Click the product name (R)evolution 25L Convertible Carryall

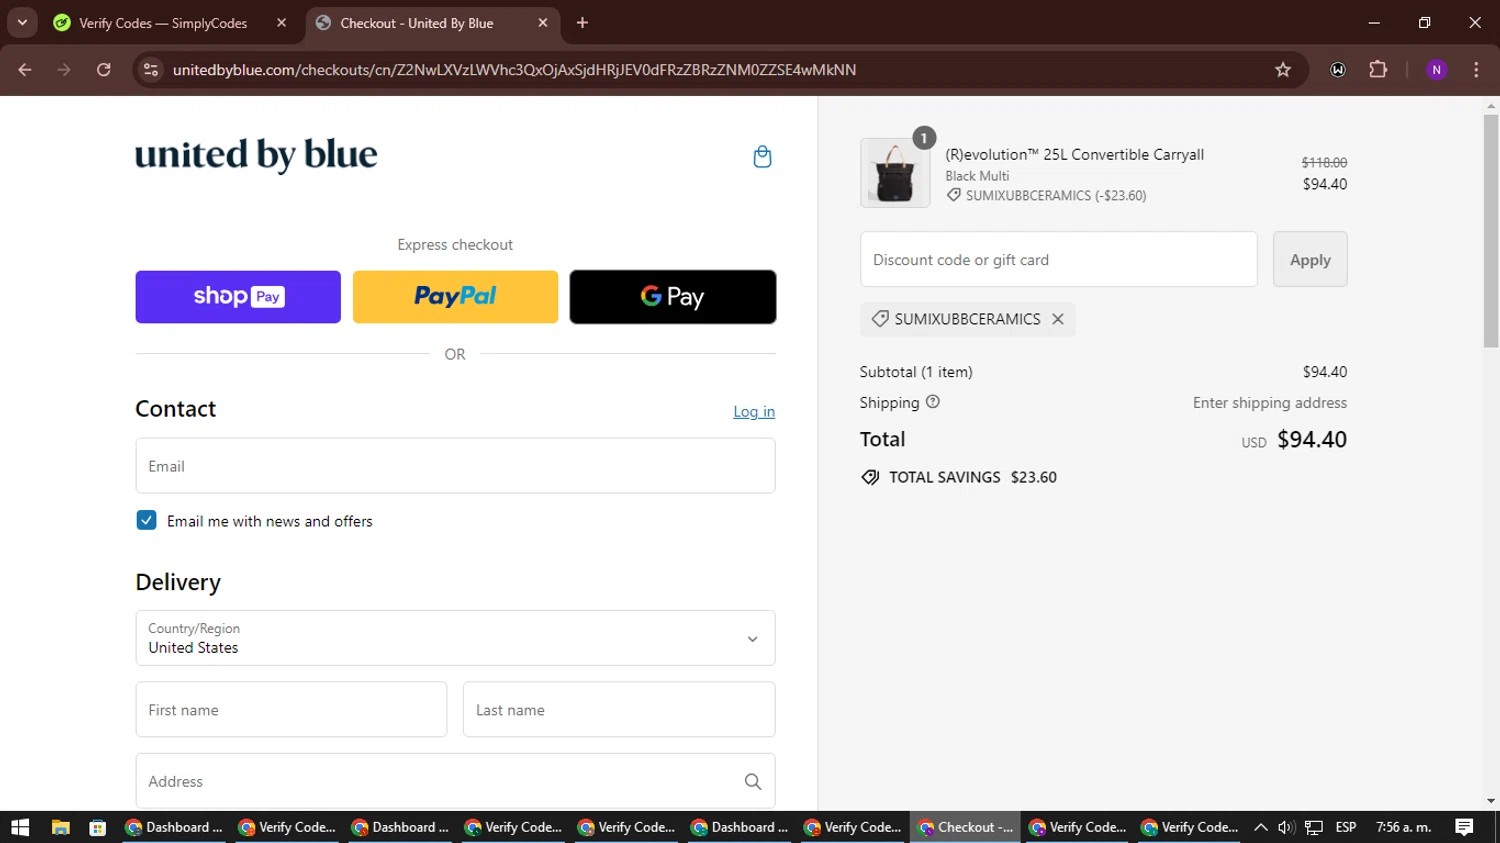pyautogui.click(x=1075, y=154)
